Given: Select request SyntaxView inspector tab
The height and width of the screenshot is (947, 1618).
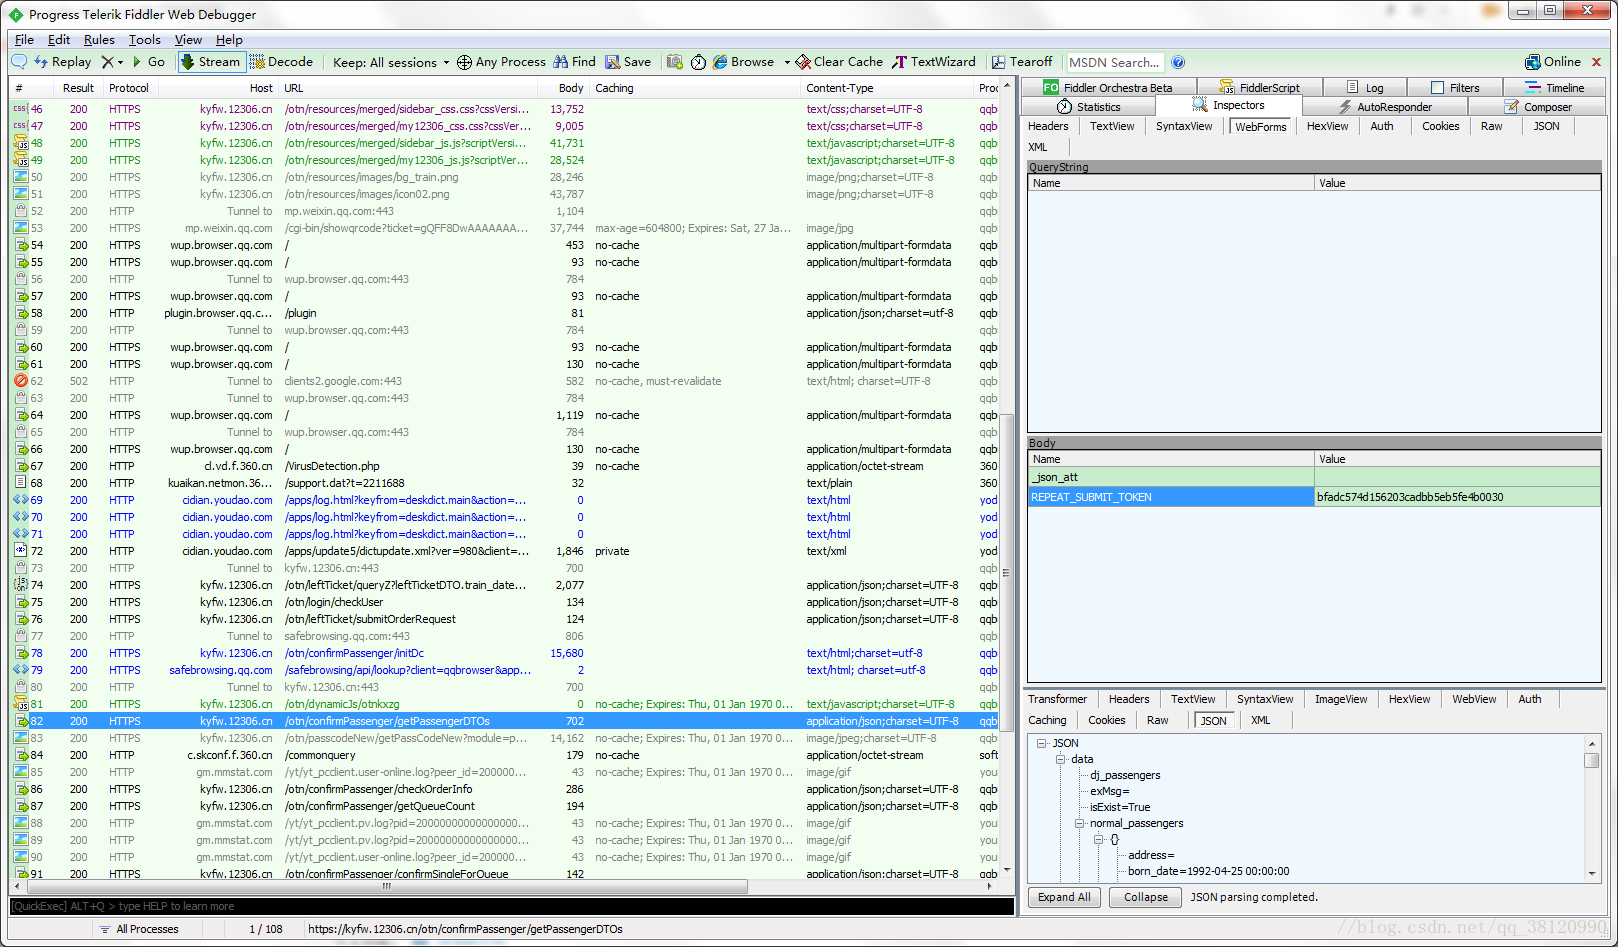Looking at the screenshot, I should click(1184, 126).
